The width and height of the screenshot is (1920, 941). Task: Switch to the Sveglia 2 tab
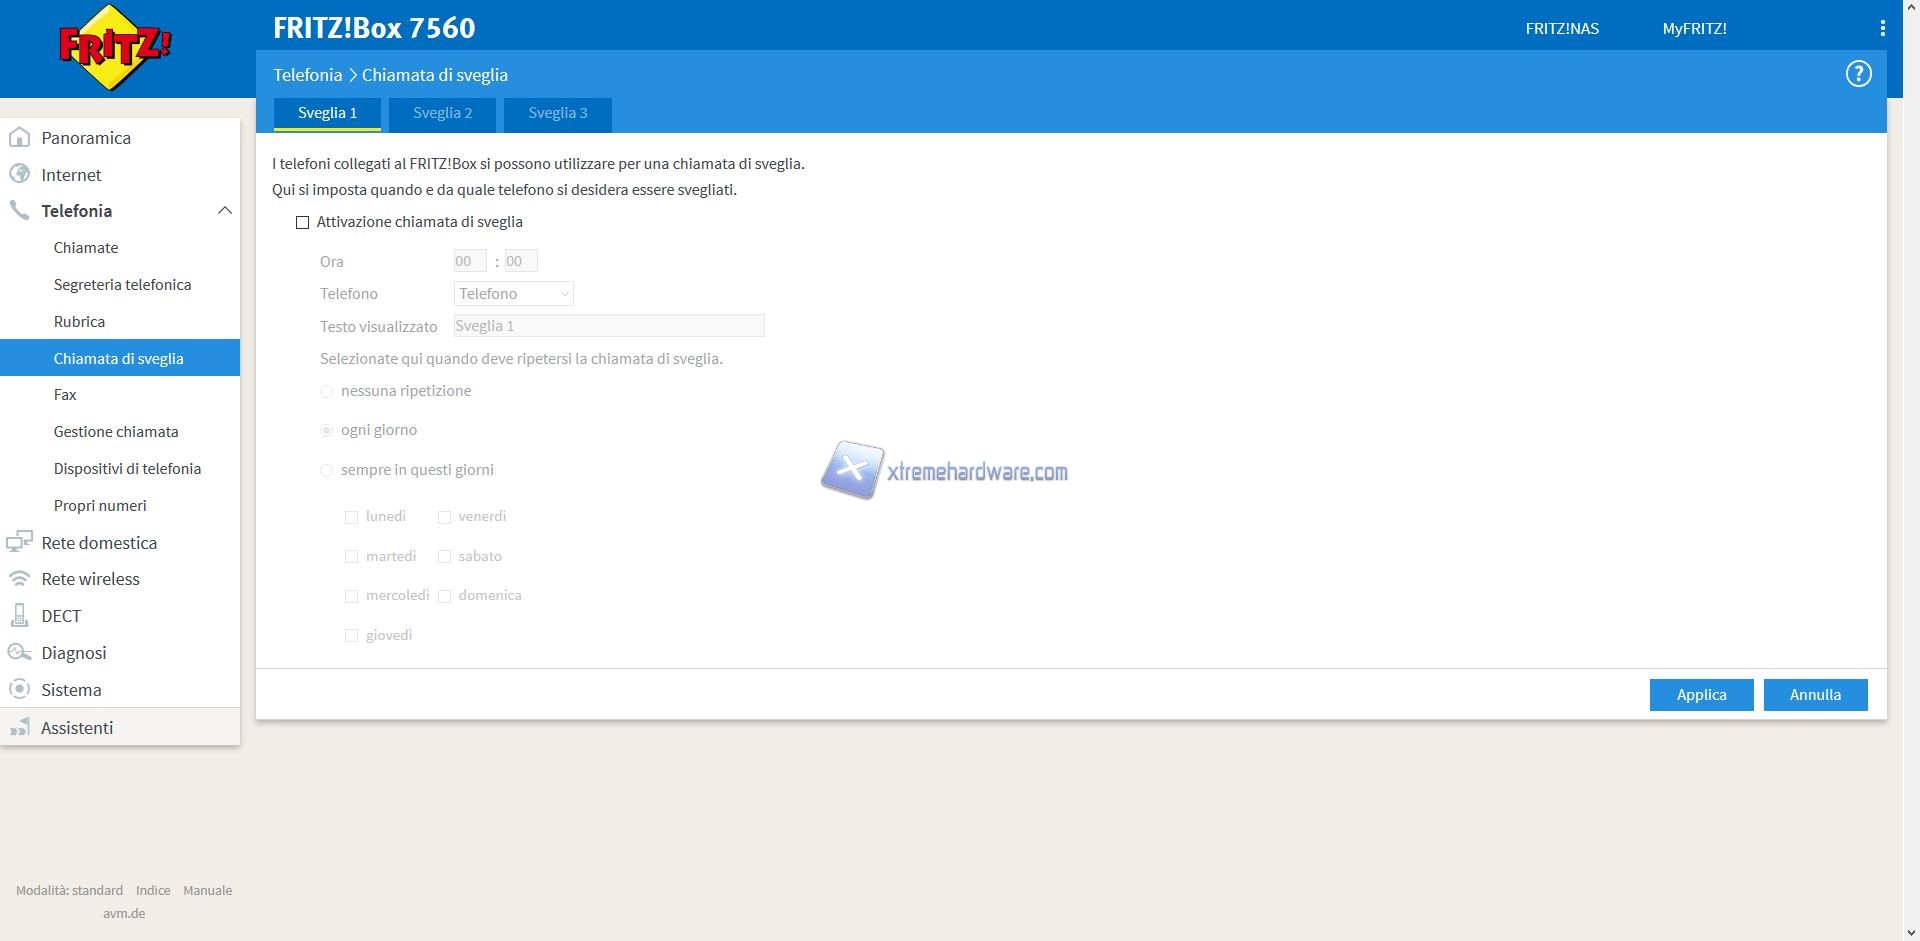coord(442,113)
